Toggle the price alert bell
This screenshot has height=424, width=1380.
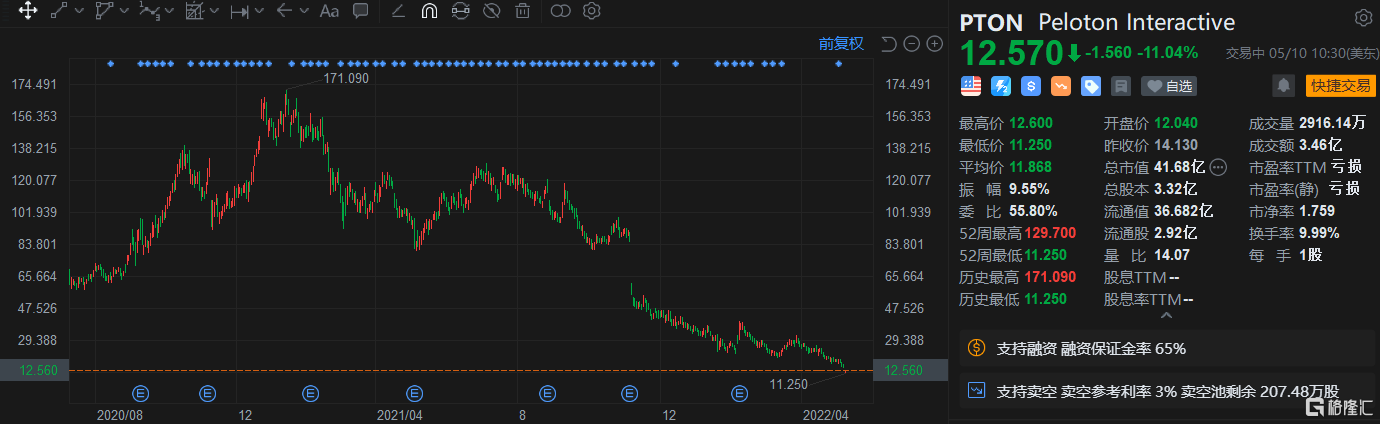[1283, 86]
